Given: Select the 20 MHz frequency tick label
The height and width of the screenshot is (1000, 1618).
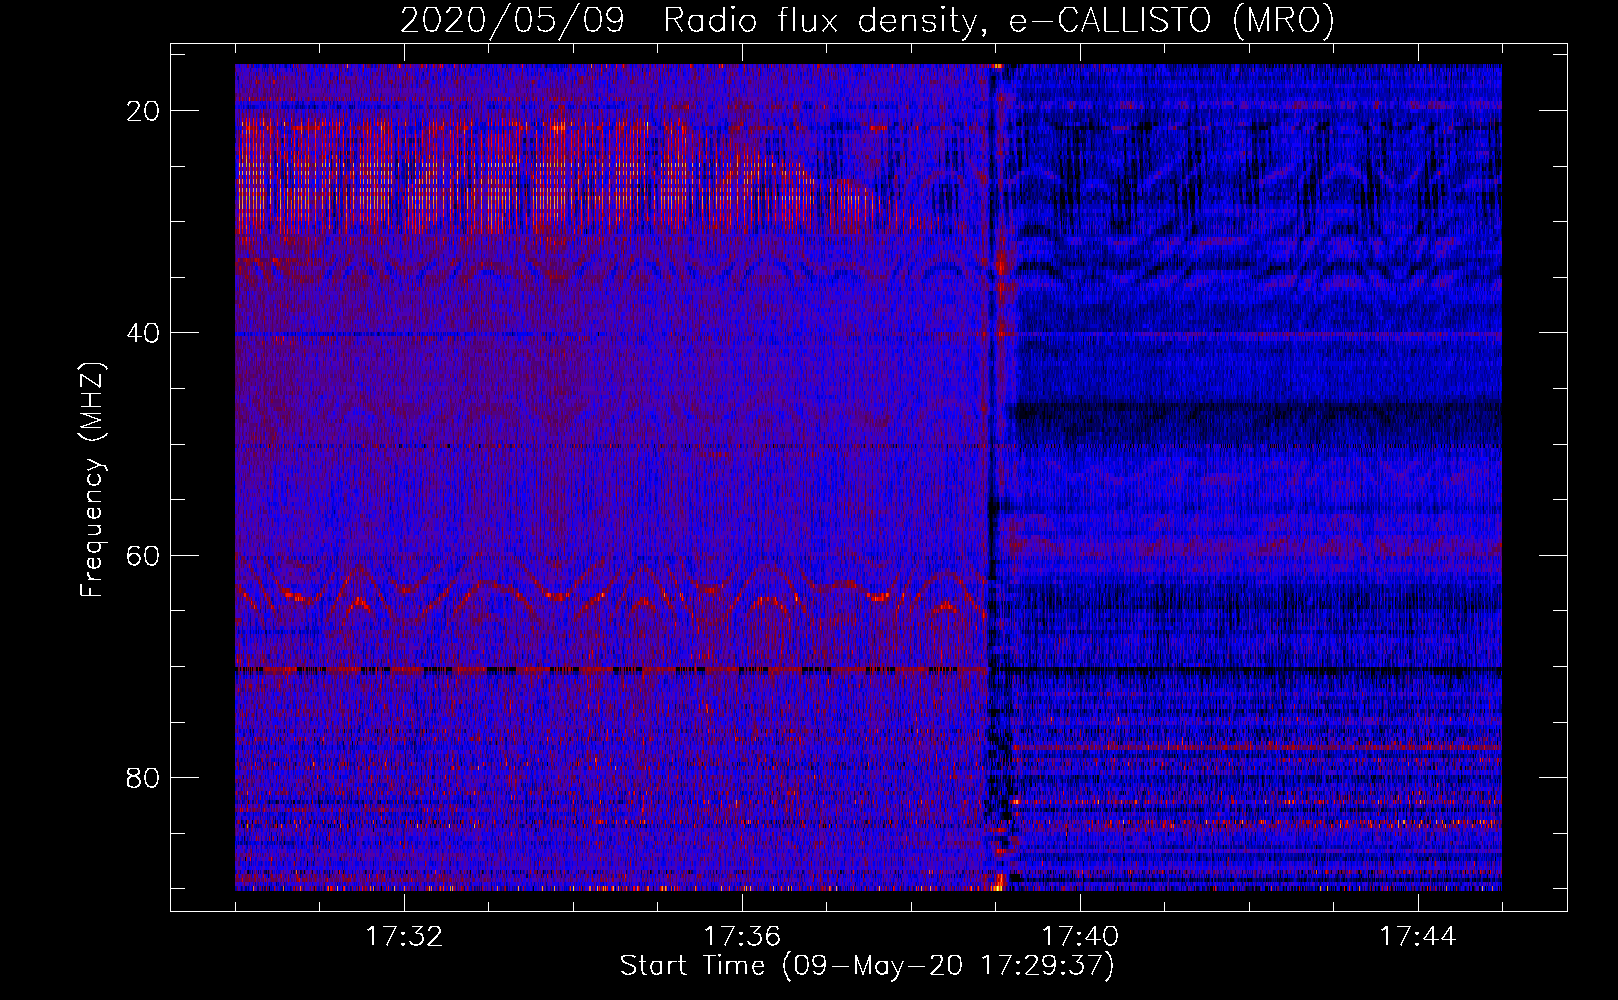Looking at the screenshot, I should [x=144, y=111].
